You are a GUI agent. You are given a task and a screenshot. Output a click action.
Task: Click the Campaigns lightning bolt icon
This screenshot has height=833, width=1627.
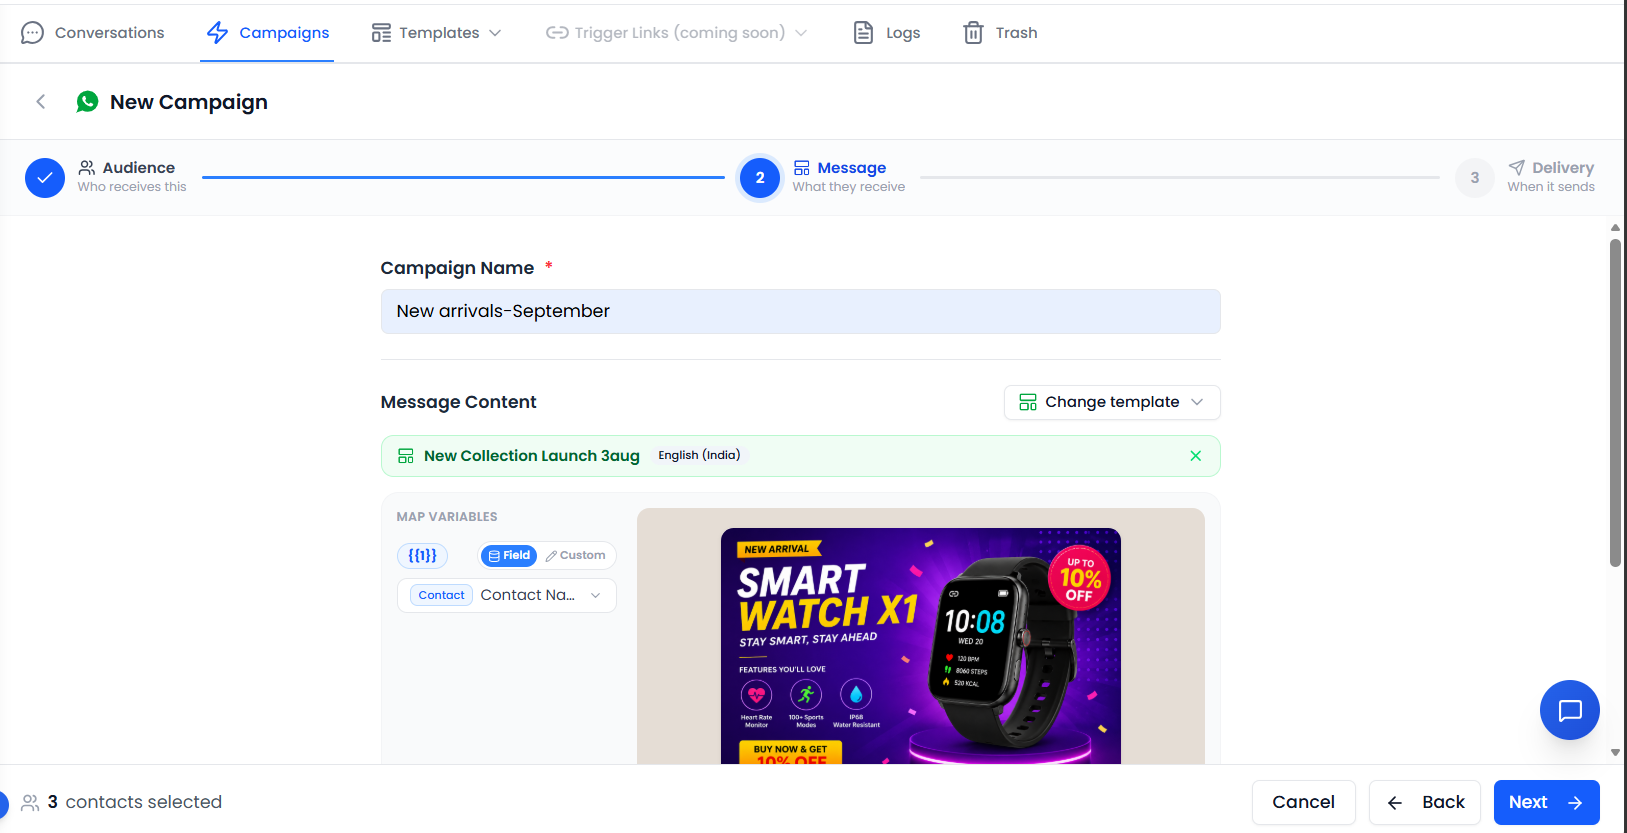pos(217,33)
